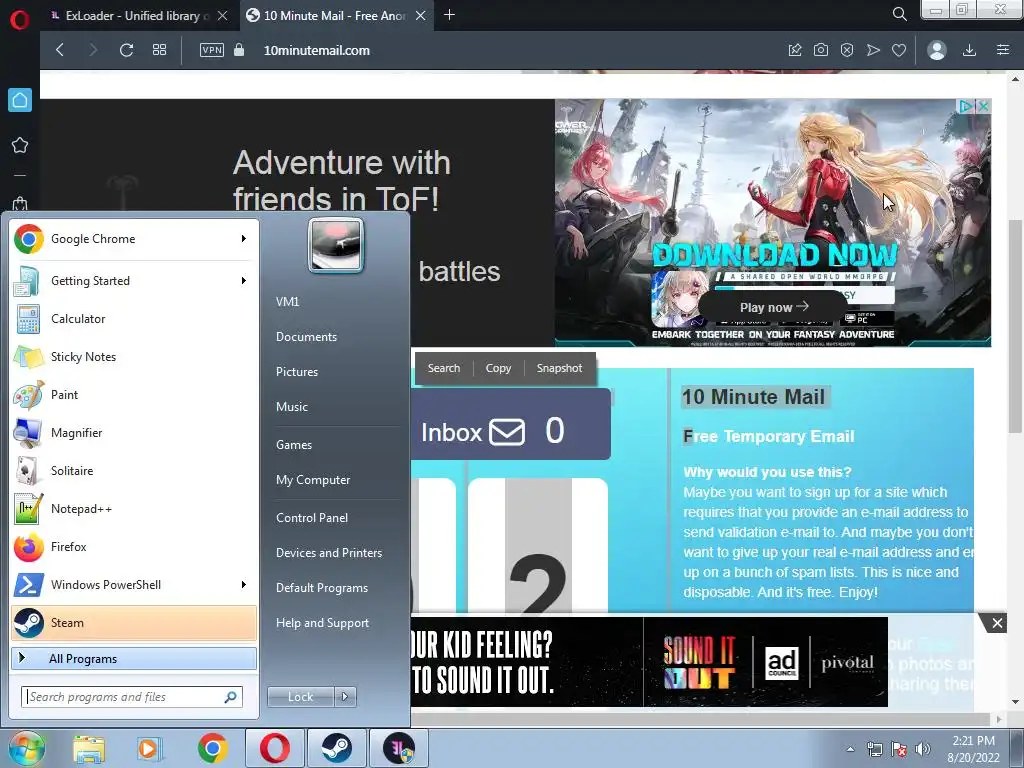Image resolution: width=1024 pixels, height=768 pixels.
Task: Open volume control in system tray
Action: (x=923, y=749)
